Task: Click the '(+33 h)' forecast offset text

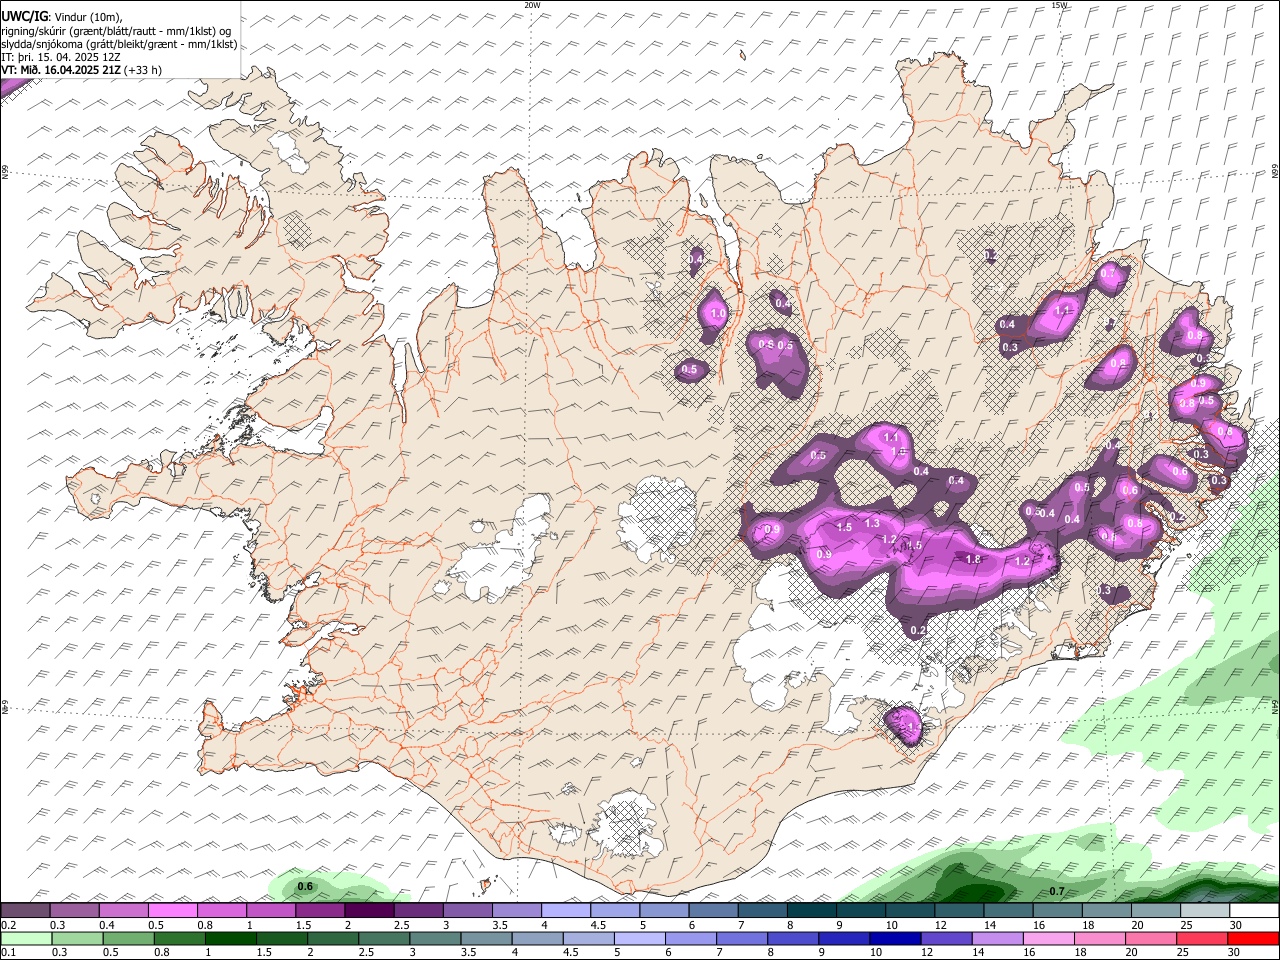Action: pos(144,70)
